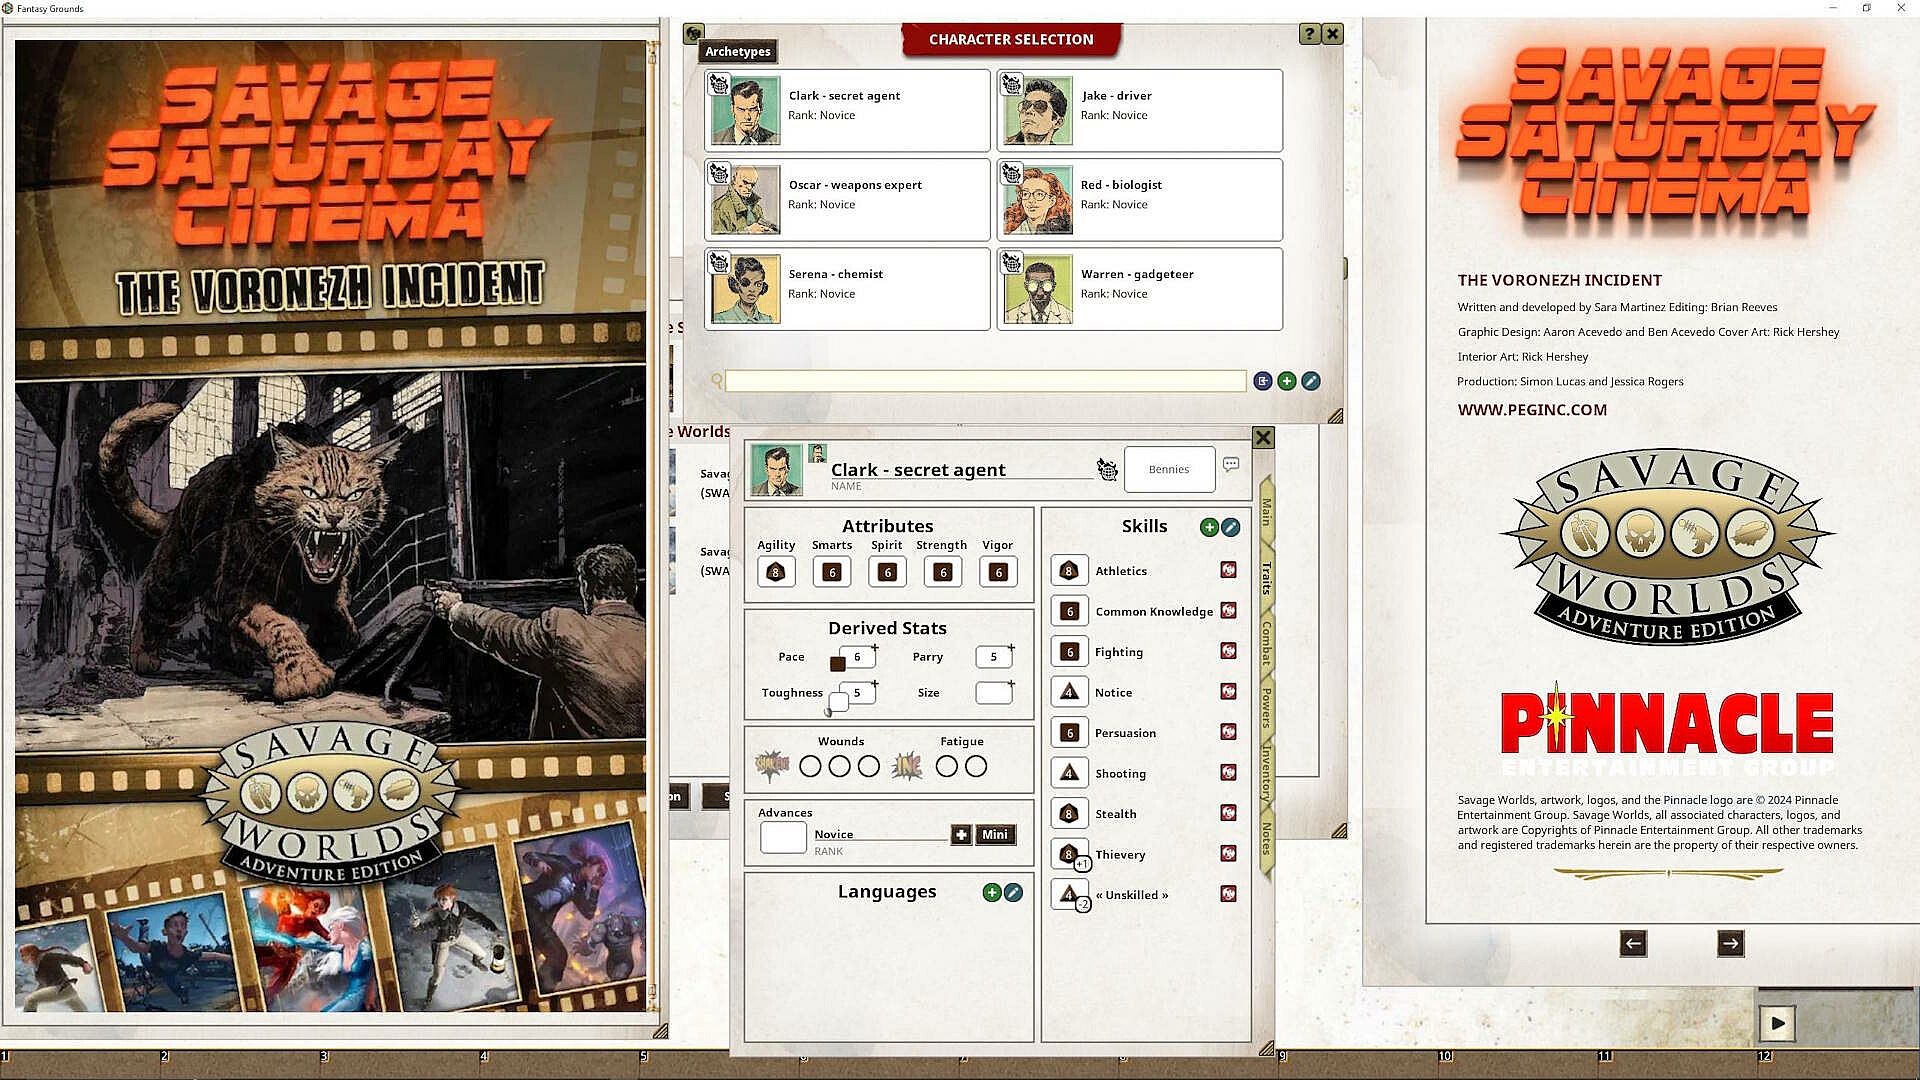Switch to the Combat tab

click(1266, 642)
